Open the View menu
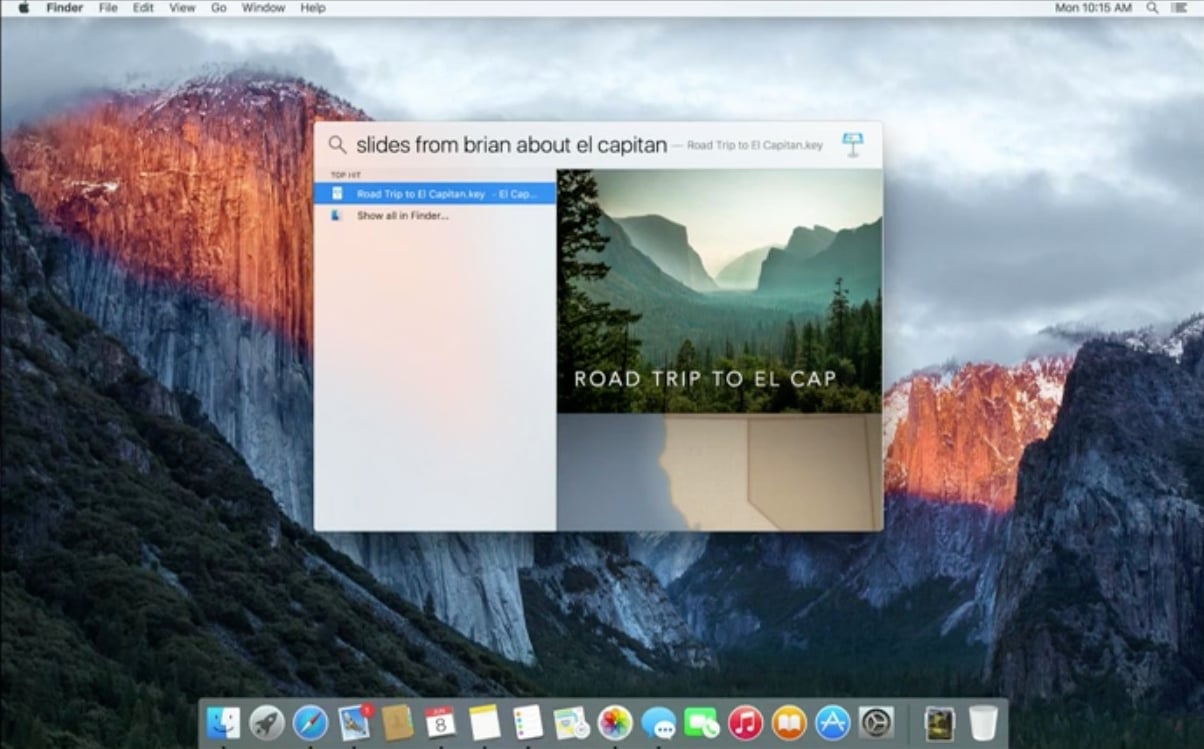The height and width of the screenshot is (749, 1204). [x=182, y=7]
